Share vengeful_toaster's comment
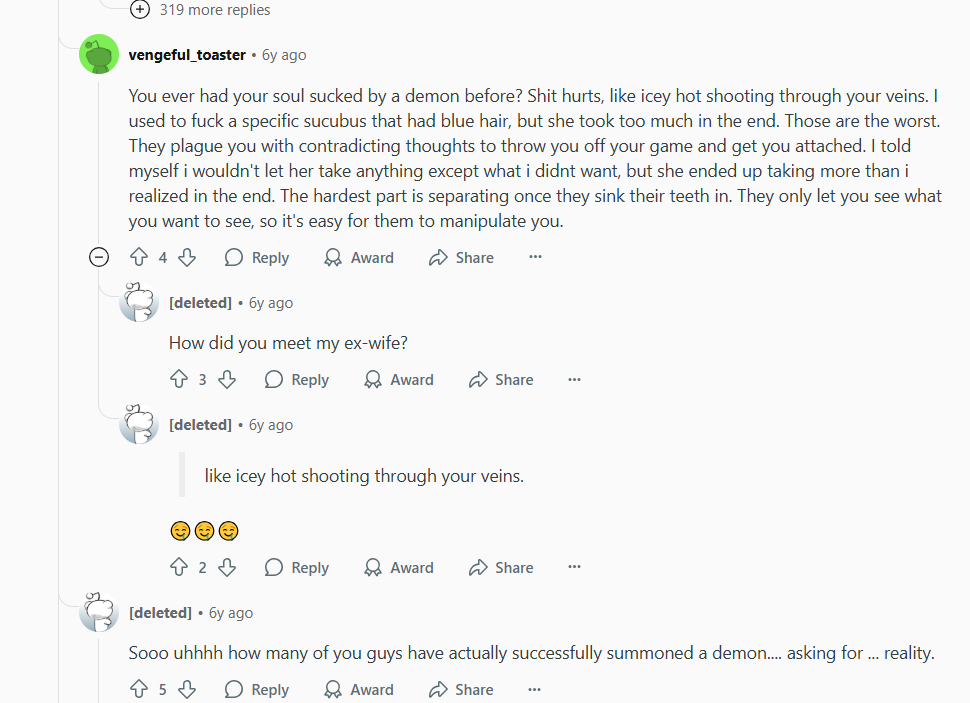The width and height of the screenshot is (970, 703). point(461,258)
